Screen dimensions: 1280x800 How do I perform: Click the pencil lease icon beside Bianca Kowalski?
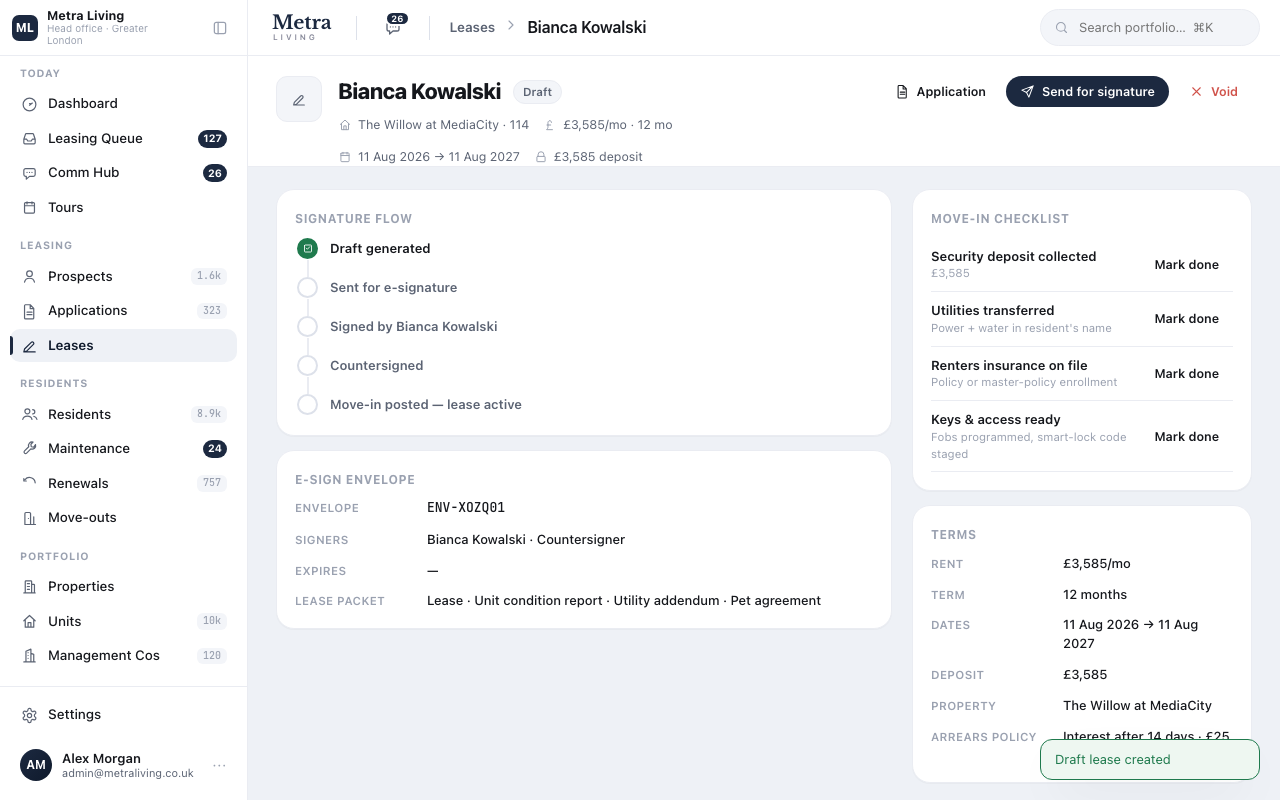tap(299, 99)
